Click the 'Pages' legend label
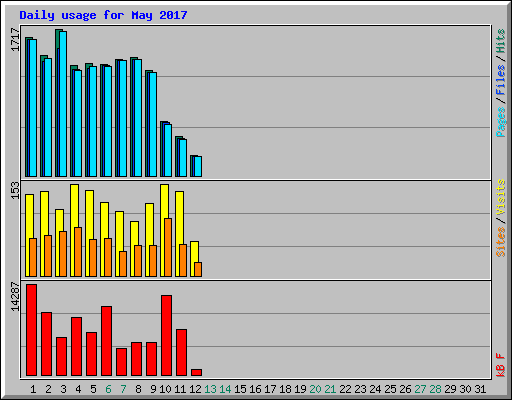512x400 pixels. click(x=500, y=122)
